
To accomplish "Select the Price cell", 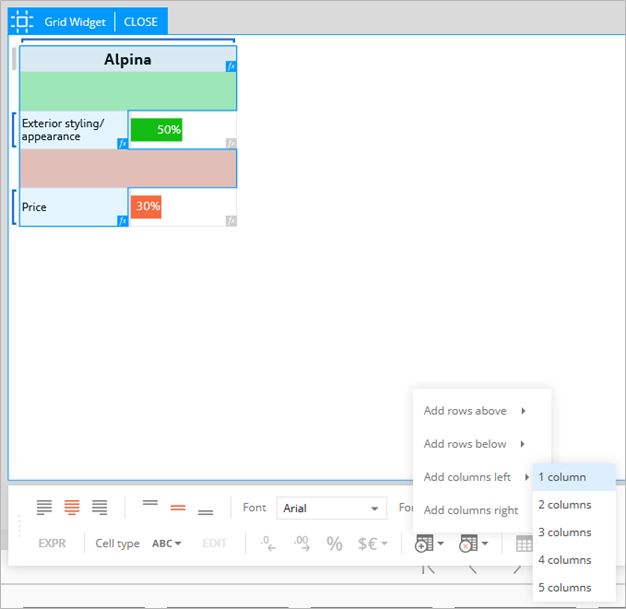I will click(74, 207).
